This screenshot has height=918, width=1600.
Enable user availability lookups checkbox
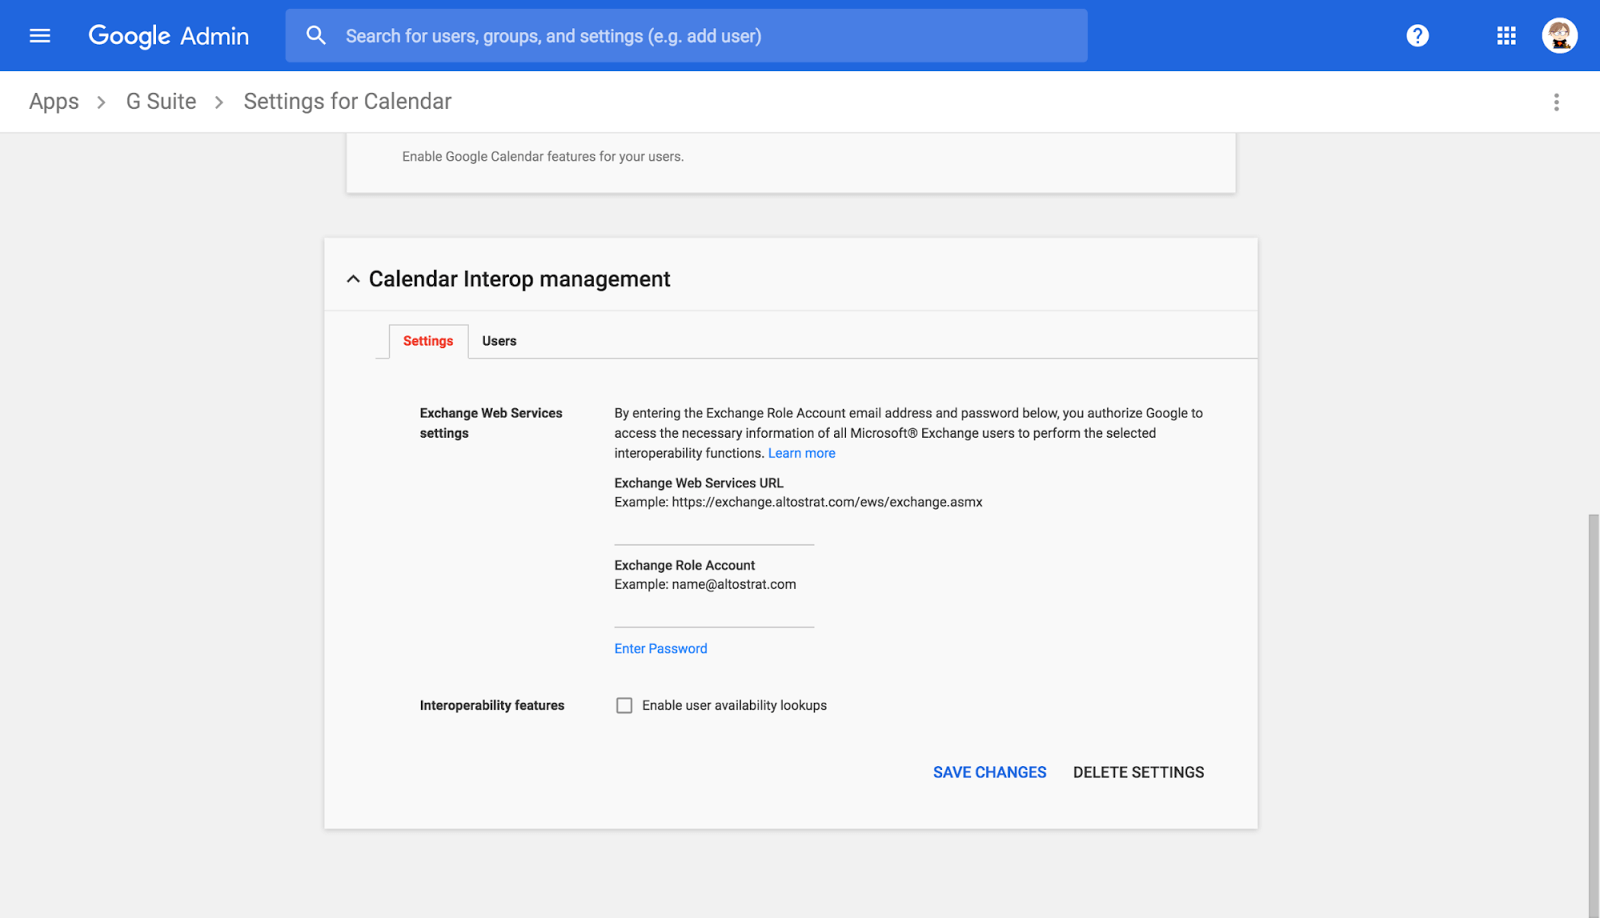point(624,706)
